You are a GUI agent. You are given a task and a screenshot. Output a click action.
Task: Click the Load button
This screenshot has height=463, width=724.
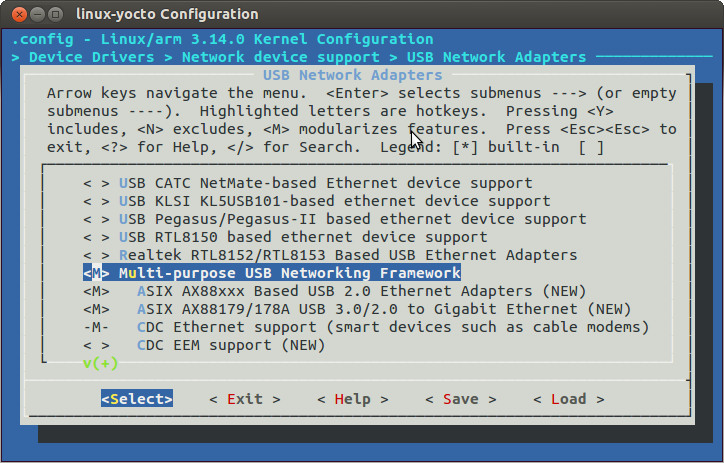pyautogui.click(x=569, y=399)
